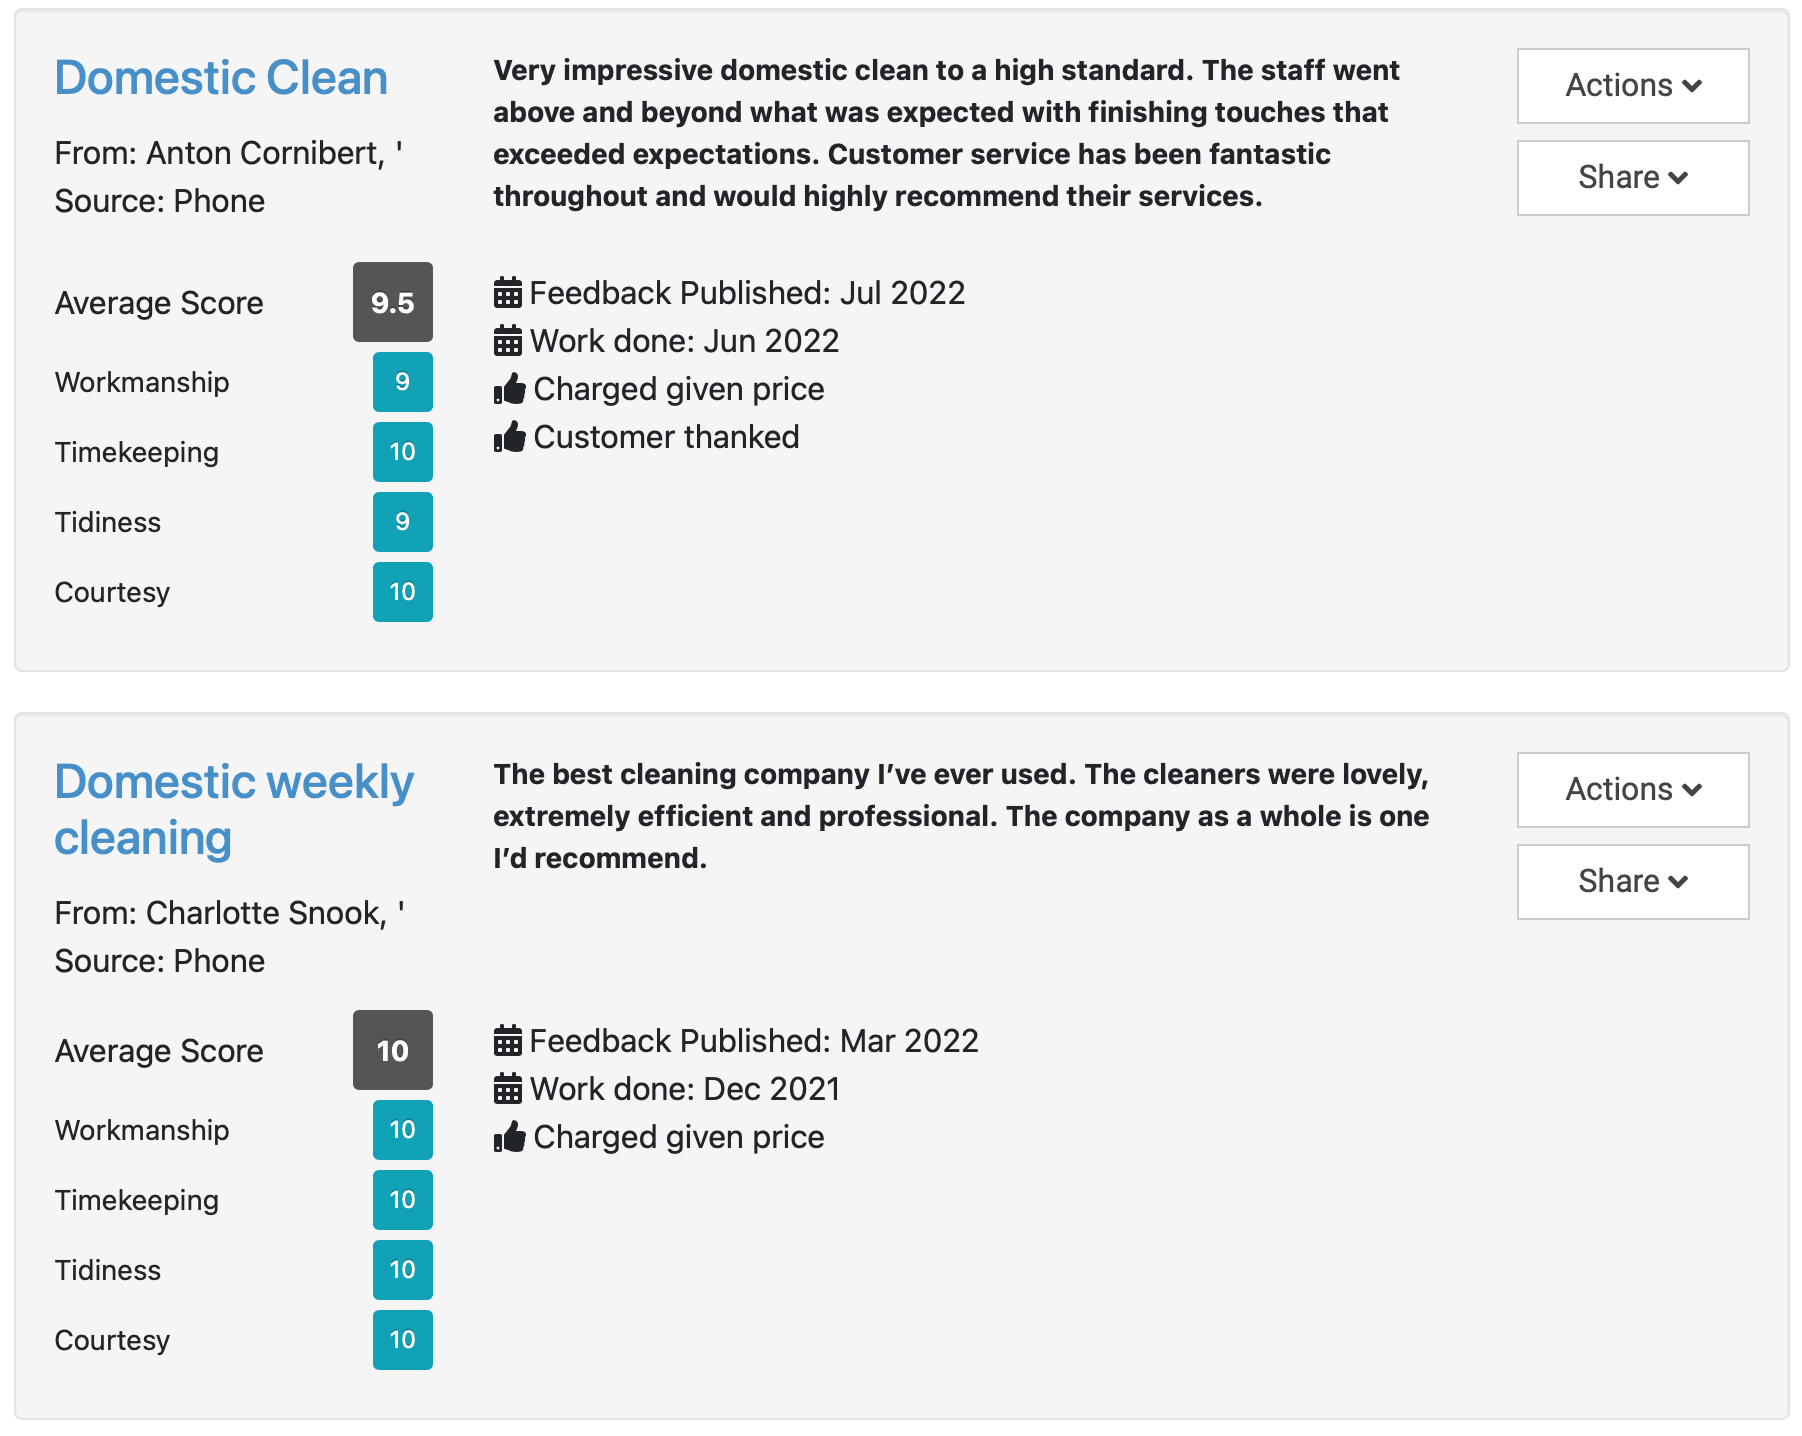Click the thumbs-up icon in the Domestic weekly cleaning review
The height and width of the screenshot is (1436, 1802).
point(510,1137)
